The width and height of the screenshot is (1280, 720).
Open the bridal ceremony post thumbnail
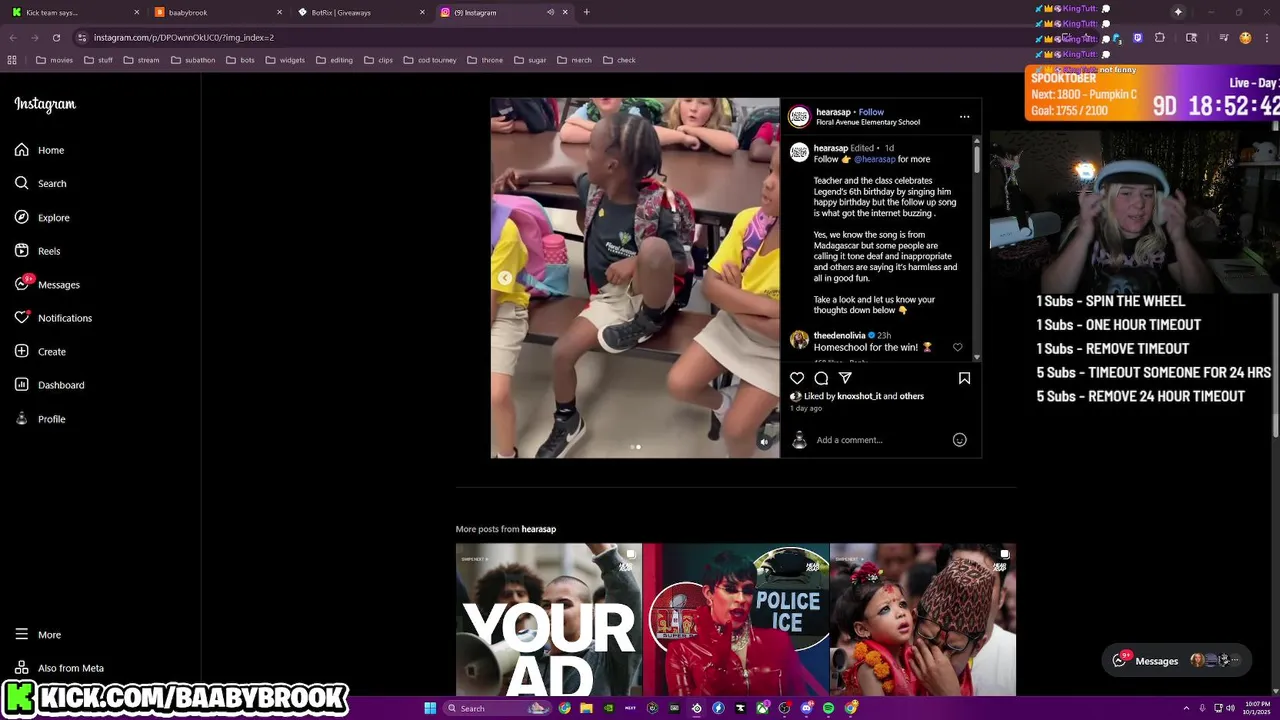tap(923, 619)
